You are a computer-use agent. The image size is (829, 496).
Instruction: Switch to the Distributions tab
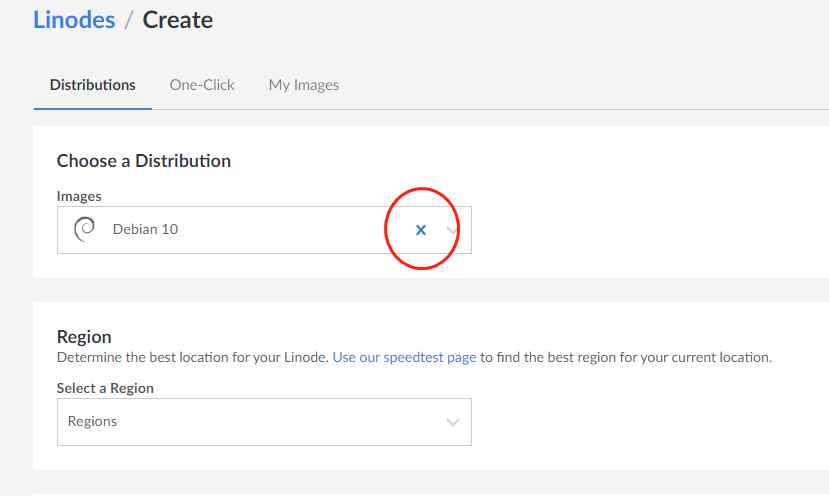93,85
